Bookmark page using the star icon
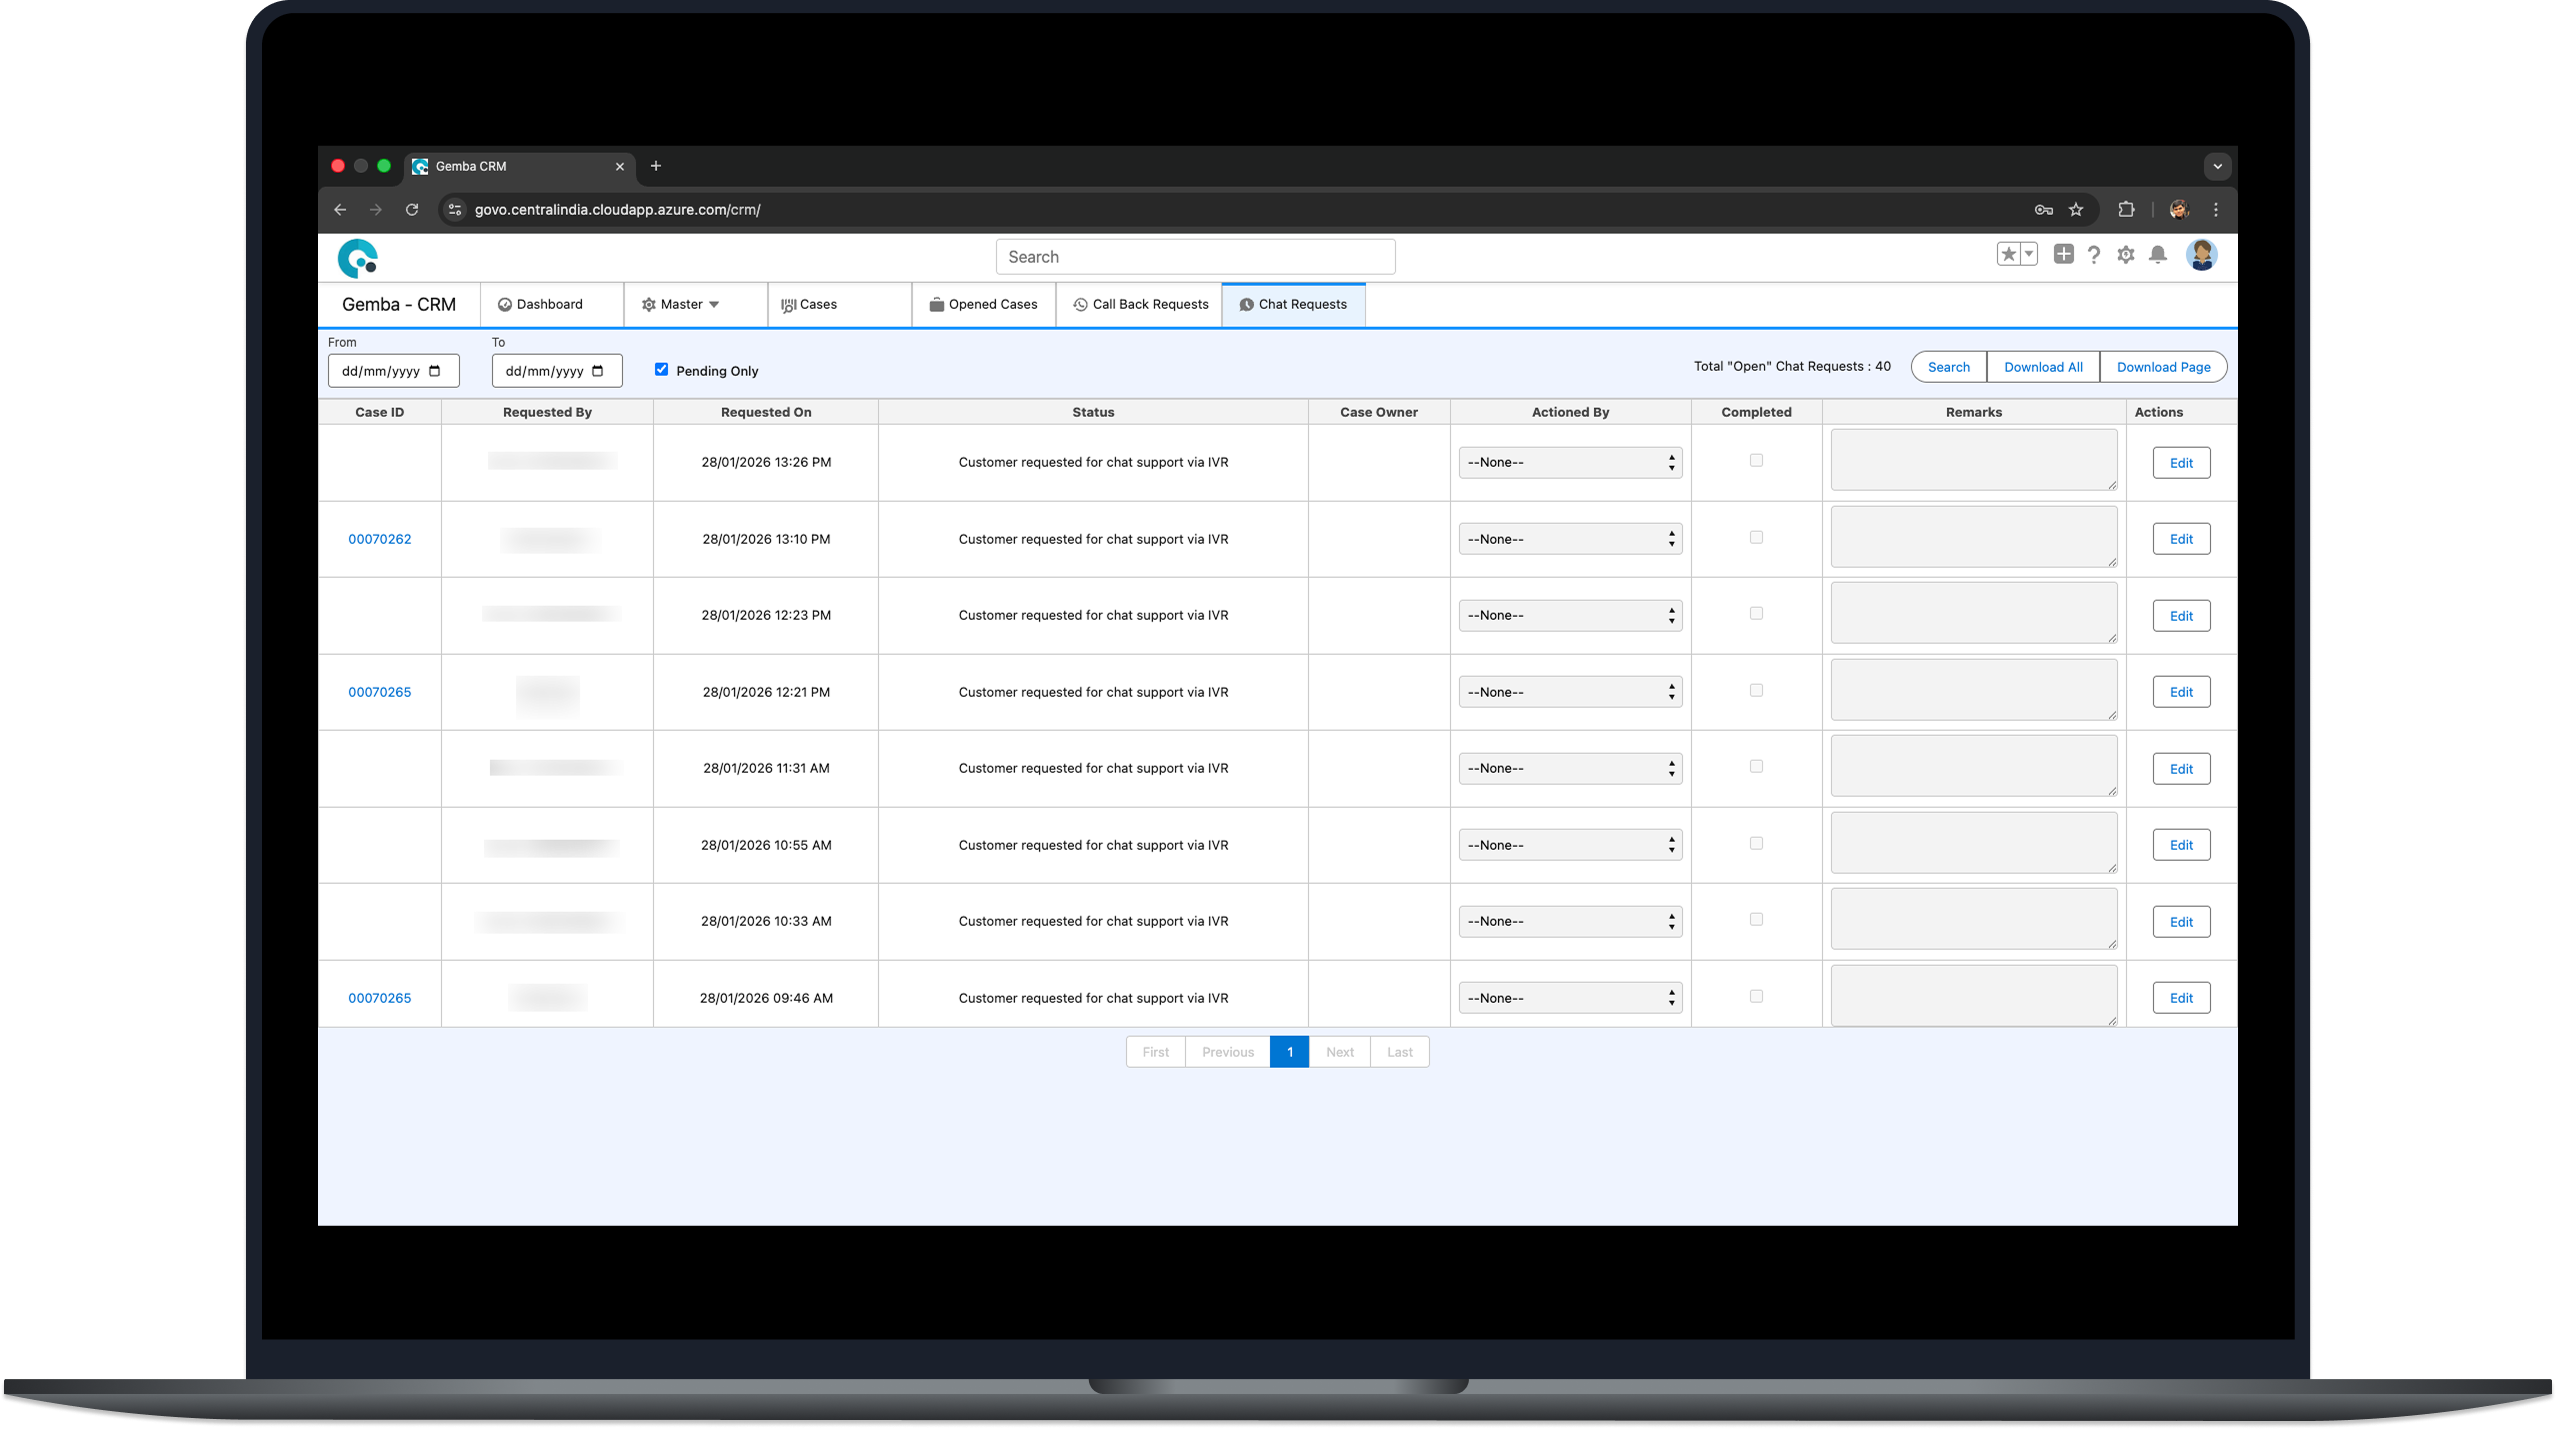This screenshot has height=1429, width=2556. (2076, 210)
